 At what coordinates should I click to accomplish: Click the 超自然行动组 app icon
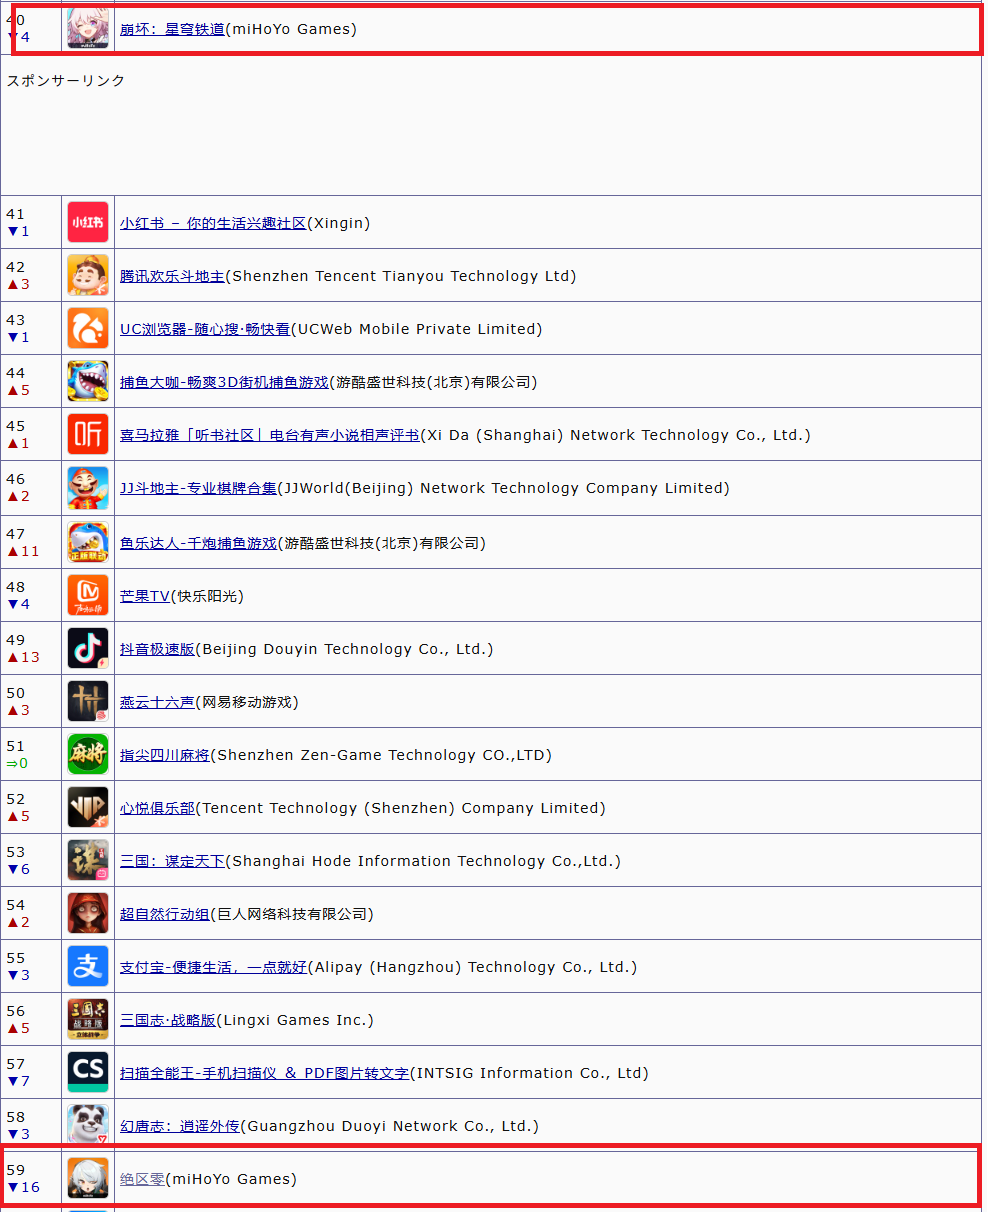tap(88, 913)
